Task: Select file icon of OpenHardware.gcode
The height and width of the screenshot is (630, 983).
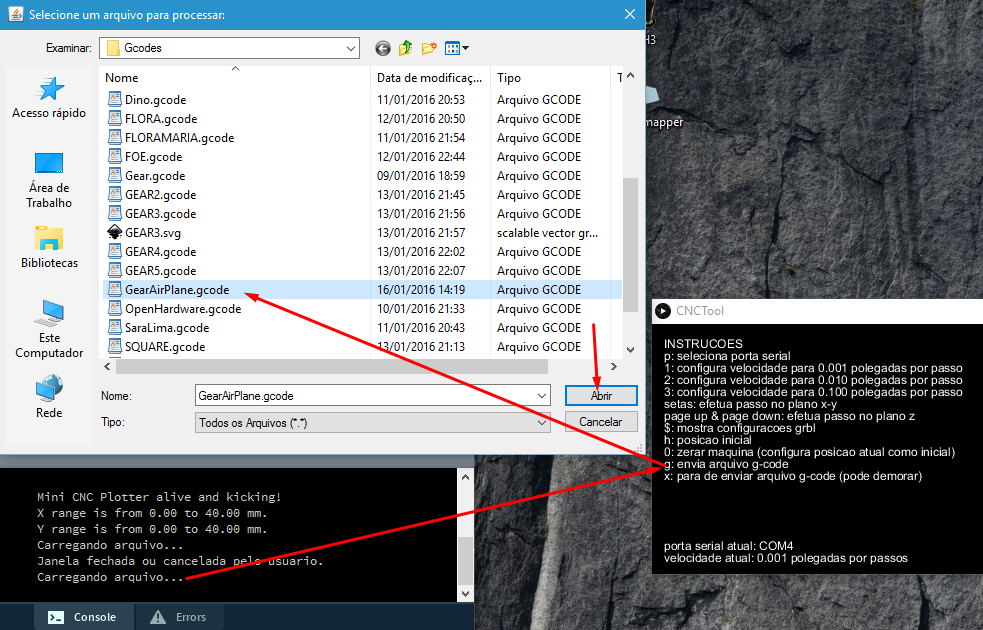Action: click(114, 308)
